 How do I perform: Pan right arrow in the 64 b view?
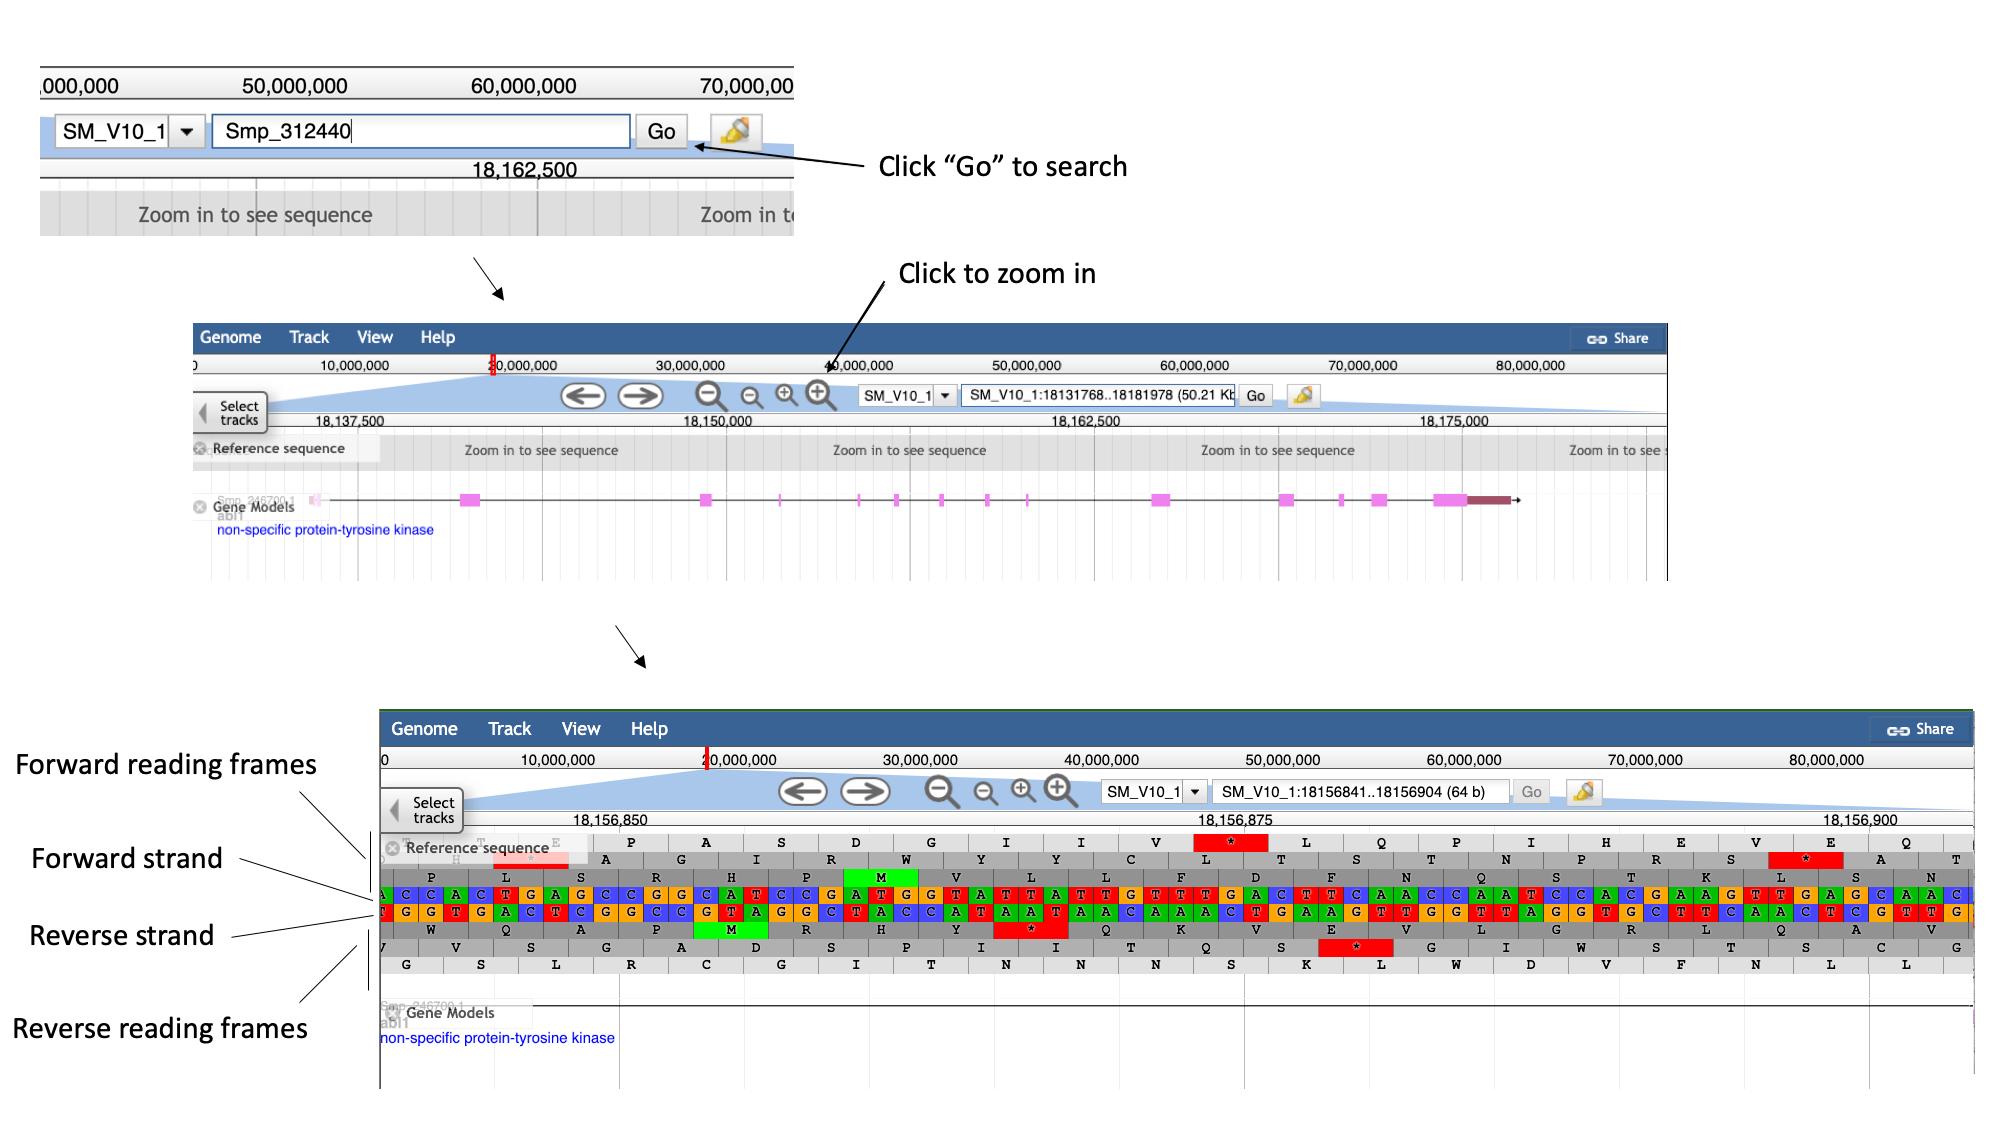[x=865, y=792]
